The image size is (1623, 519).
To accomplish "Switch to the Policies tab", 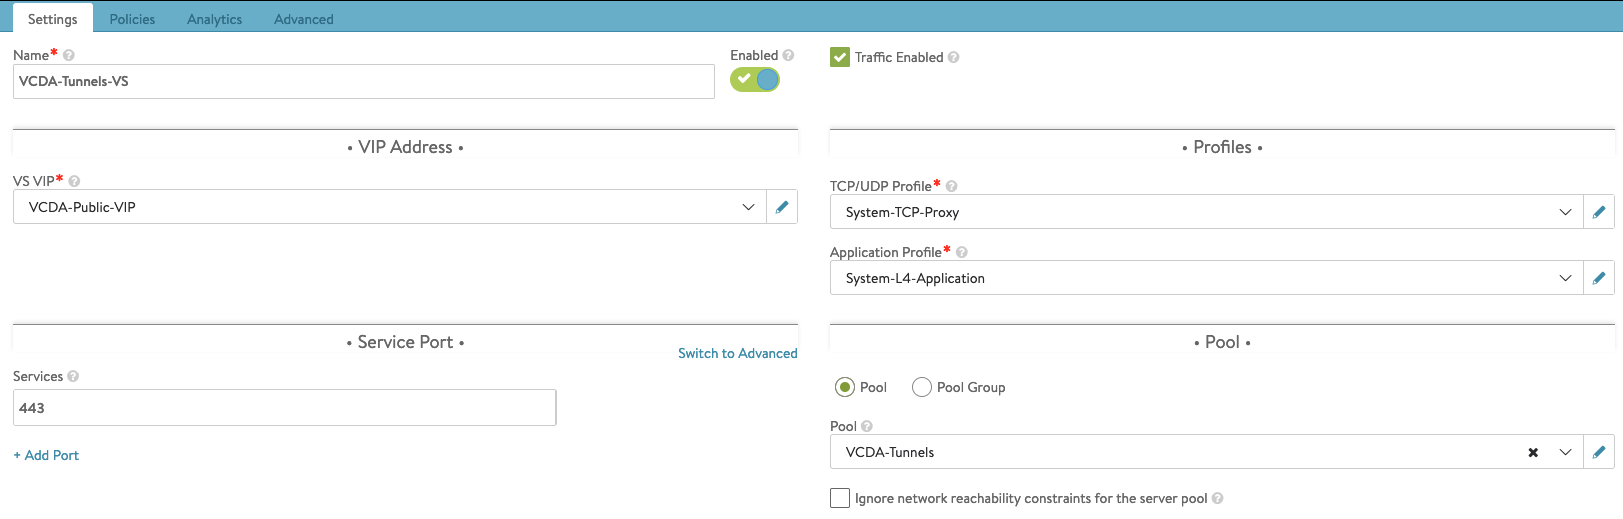I will pyautogui.click(x=132, y=19).
